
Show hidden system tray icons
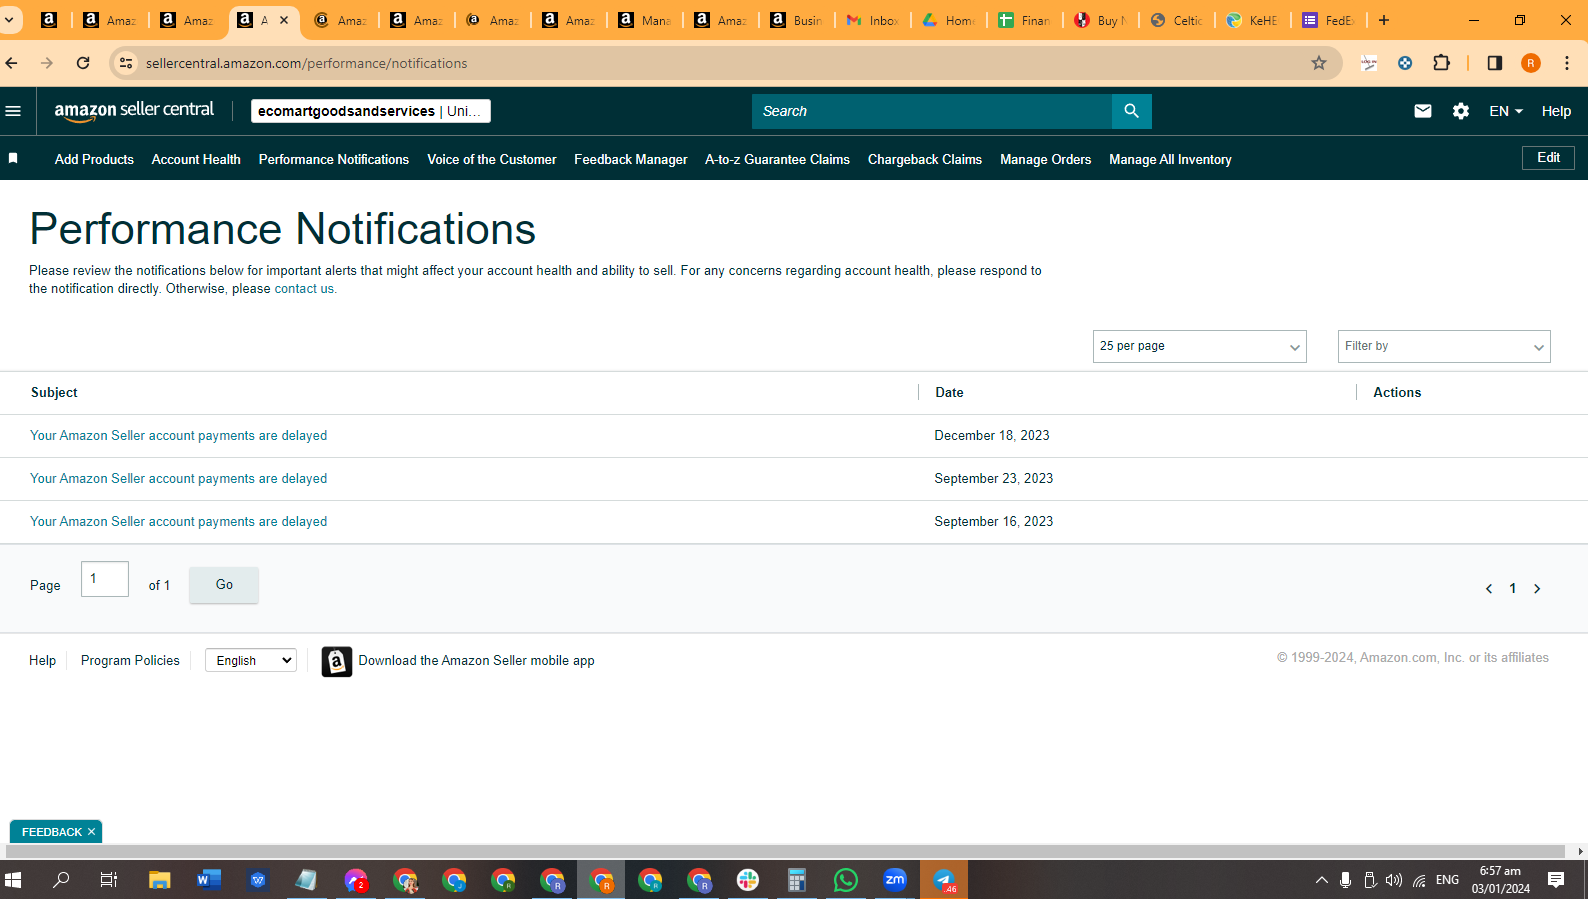pos(1321,880)
